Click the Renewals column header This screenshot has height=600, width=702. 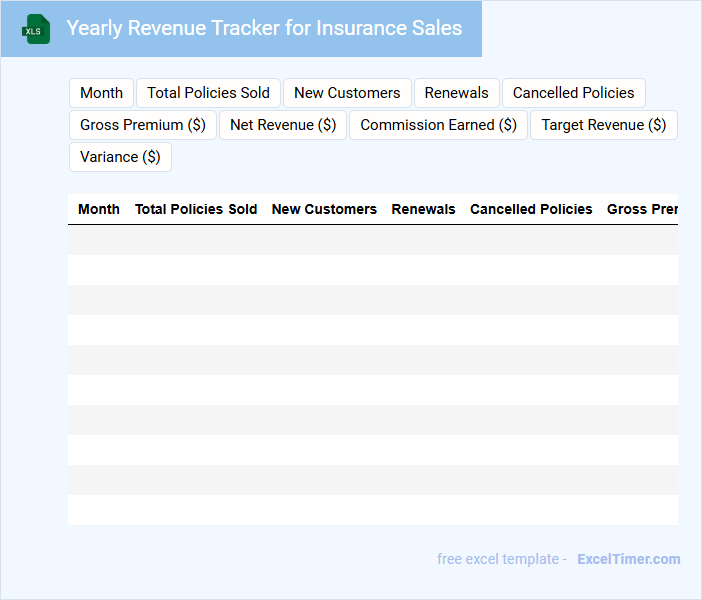click(x=423, y=209)
